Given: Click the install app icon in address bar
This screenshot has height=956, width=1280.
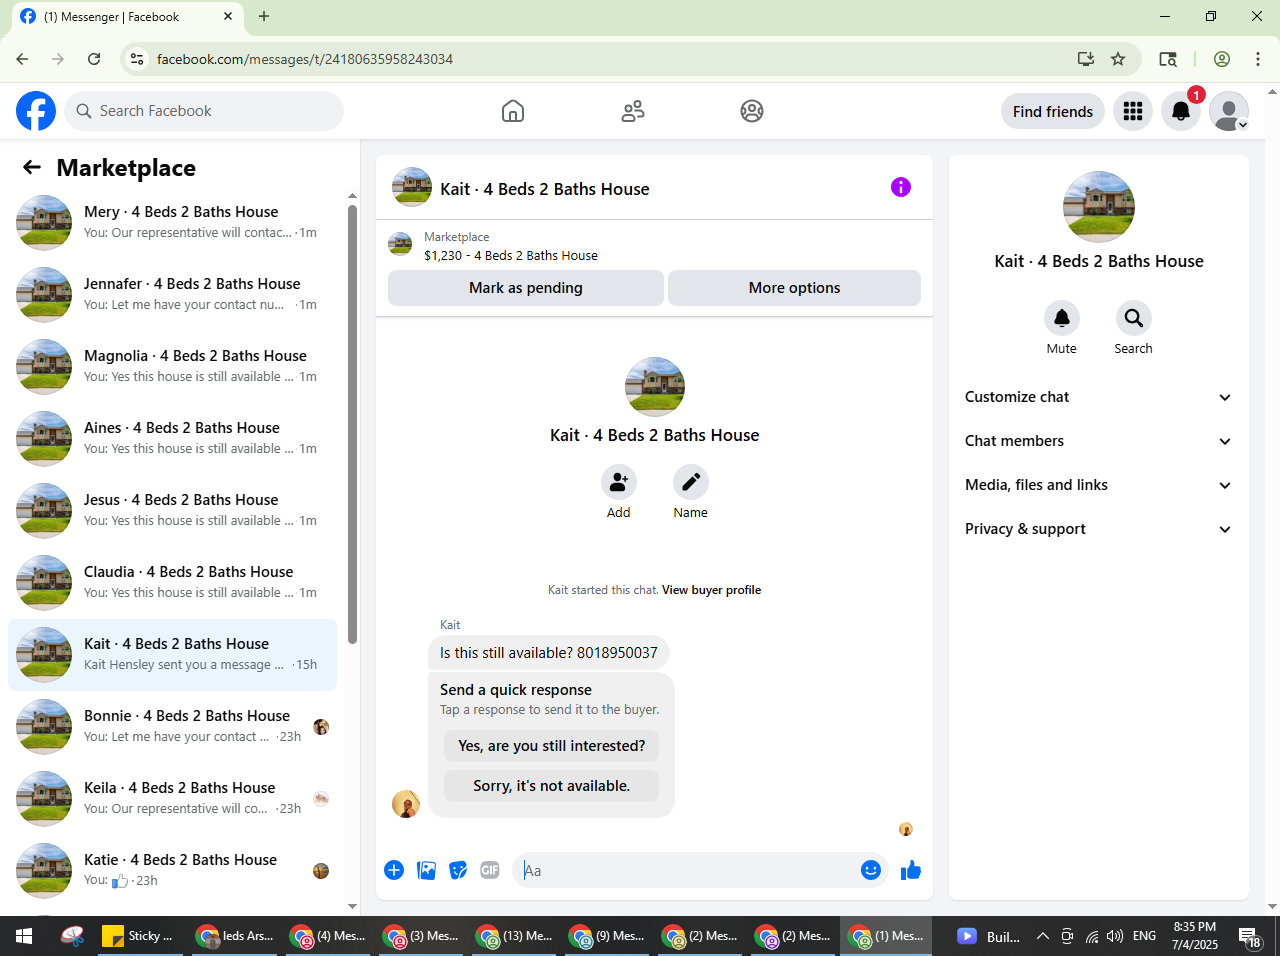Looking at the screenshot, I should tap(1086, 59).
